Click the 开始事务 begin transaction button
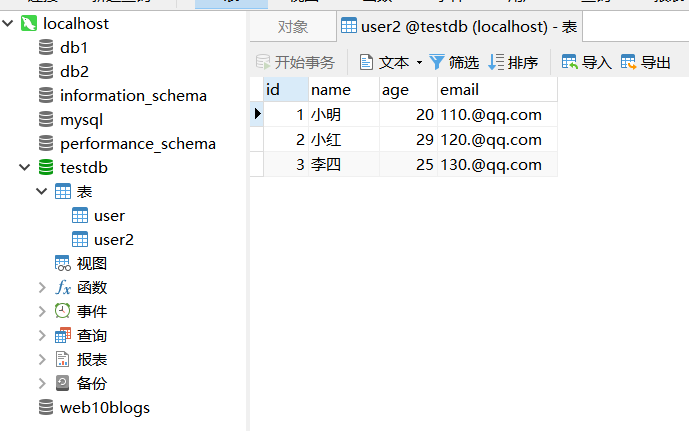 (296, 62)
